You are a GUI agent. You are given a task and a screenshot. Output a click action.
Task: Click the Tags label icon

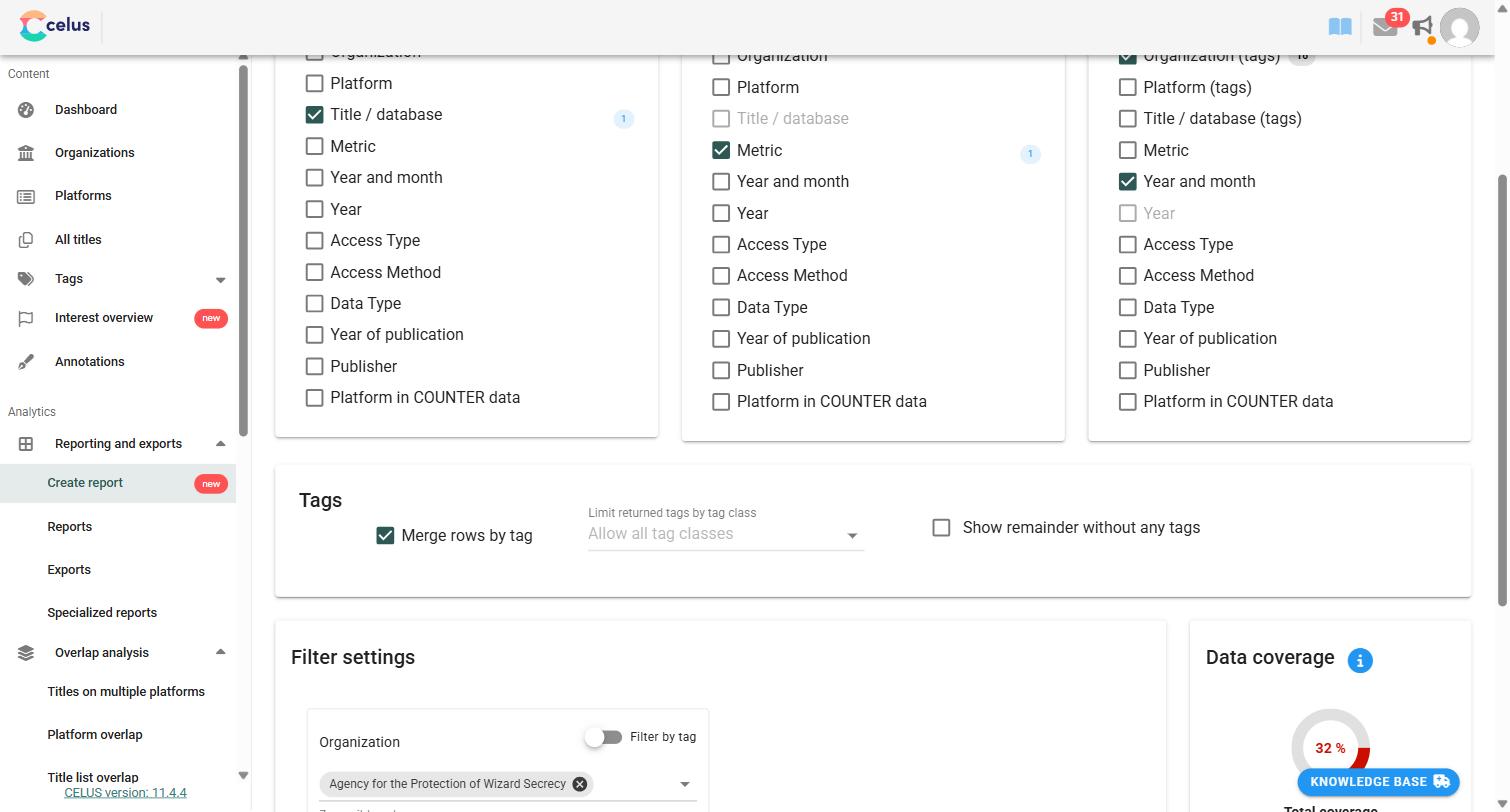pyautogui.click(x=26, y=279)
